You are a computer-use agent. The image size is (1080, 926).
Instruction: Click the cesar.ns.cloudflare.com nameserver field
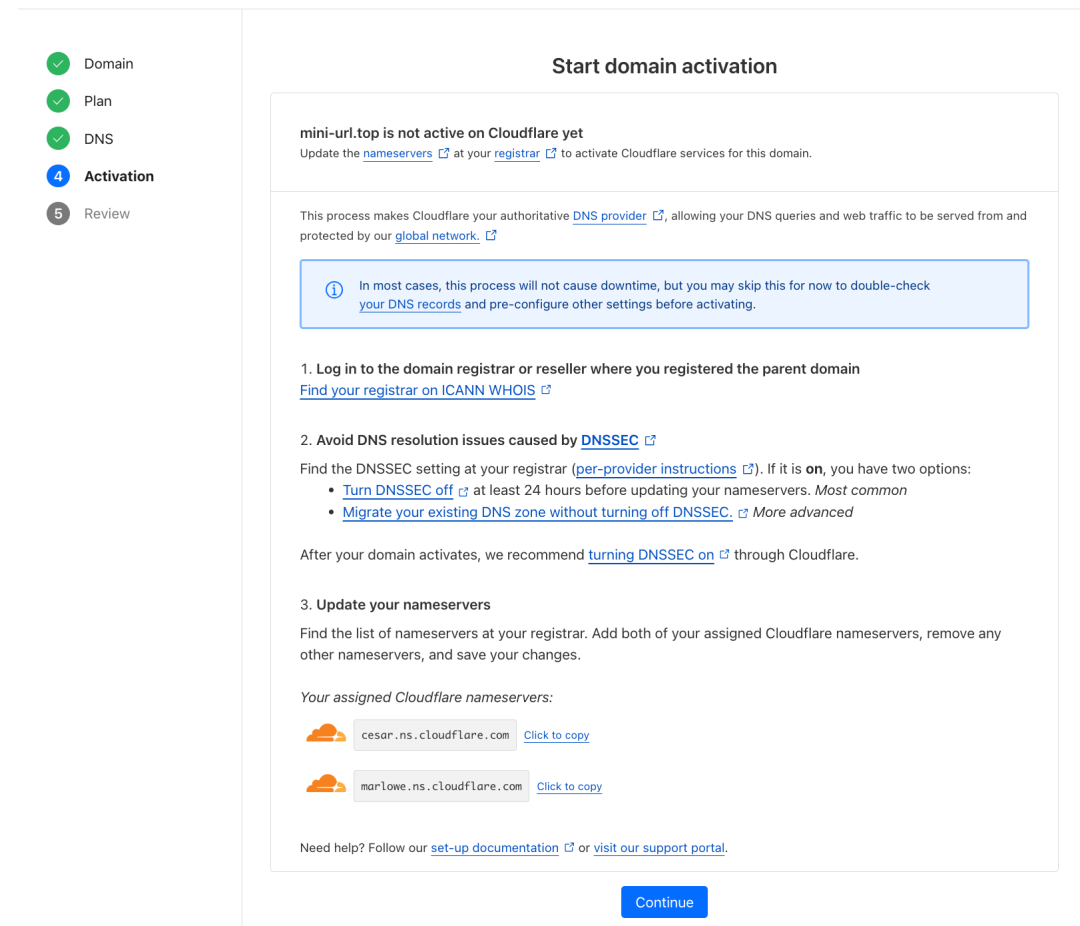click(x=435, y=735)
